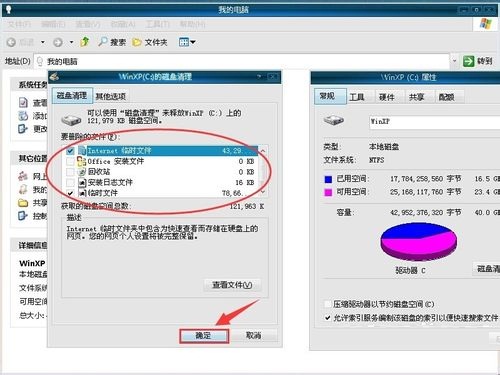Click the 控制面板 icon in other places
The width and height of the screenshot is (500, 375).
pyautogui.click(x=23, y=216)
